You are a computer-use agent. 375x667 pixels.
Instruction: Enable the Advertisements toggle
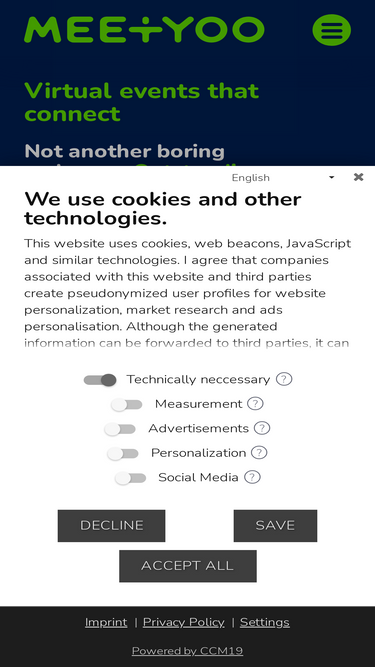tap(120, 429)
